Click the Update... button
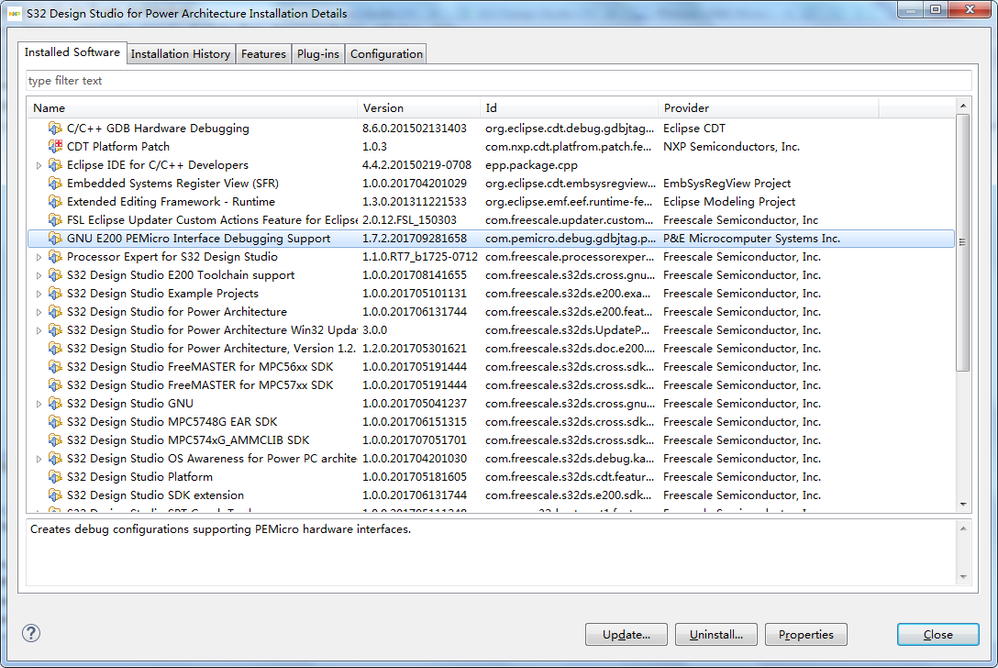Viewport: 998px width, 668px height. 626,634
